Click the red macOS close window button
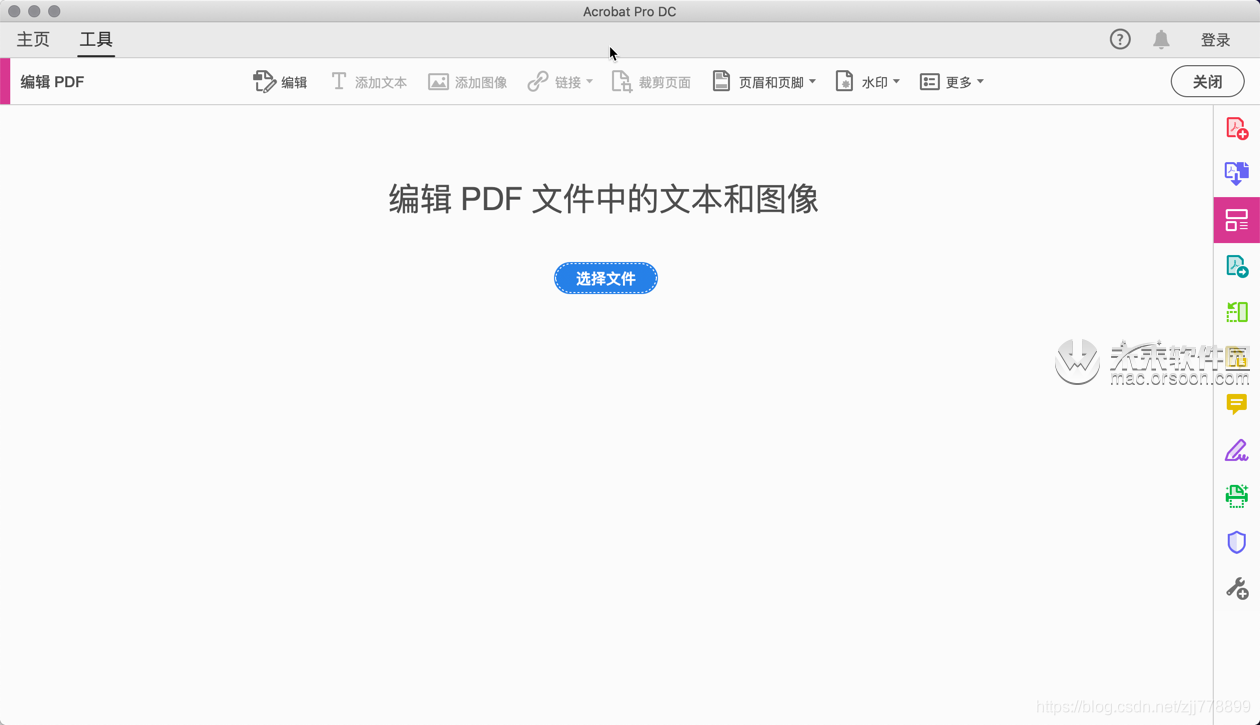Image resolution: width=1260 pixels, height=725 pixels. click(x=14, y=11)
